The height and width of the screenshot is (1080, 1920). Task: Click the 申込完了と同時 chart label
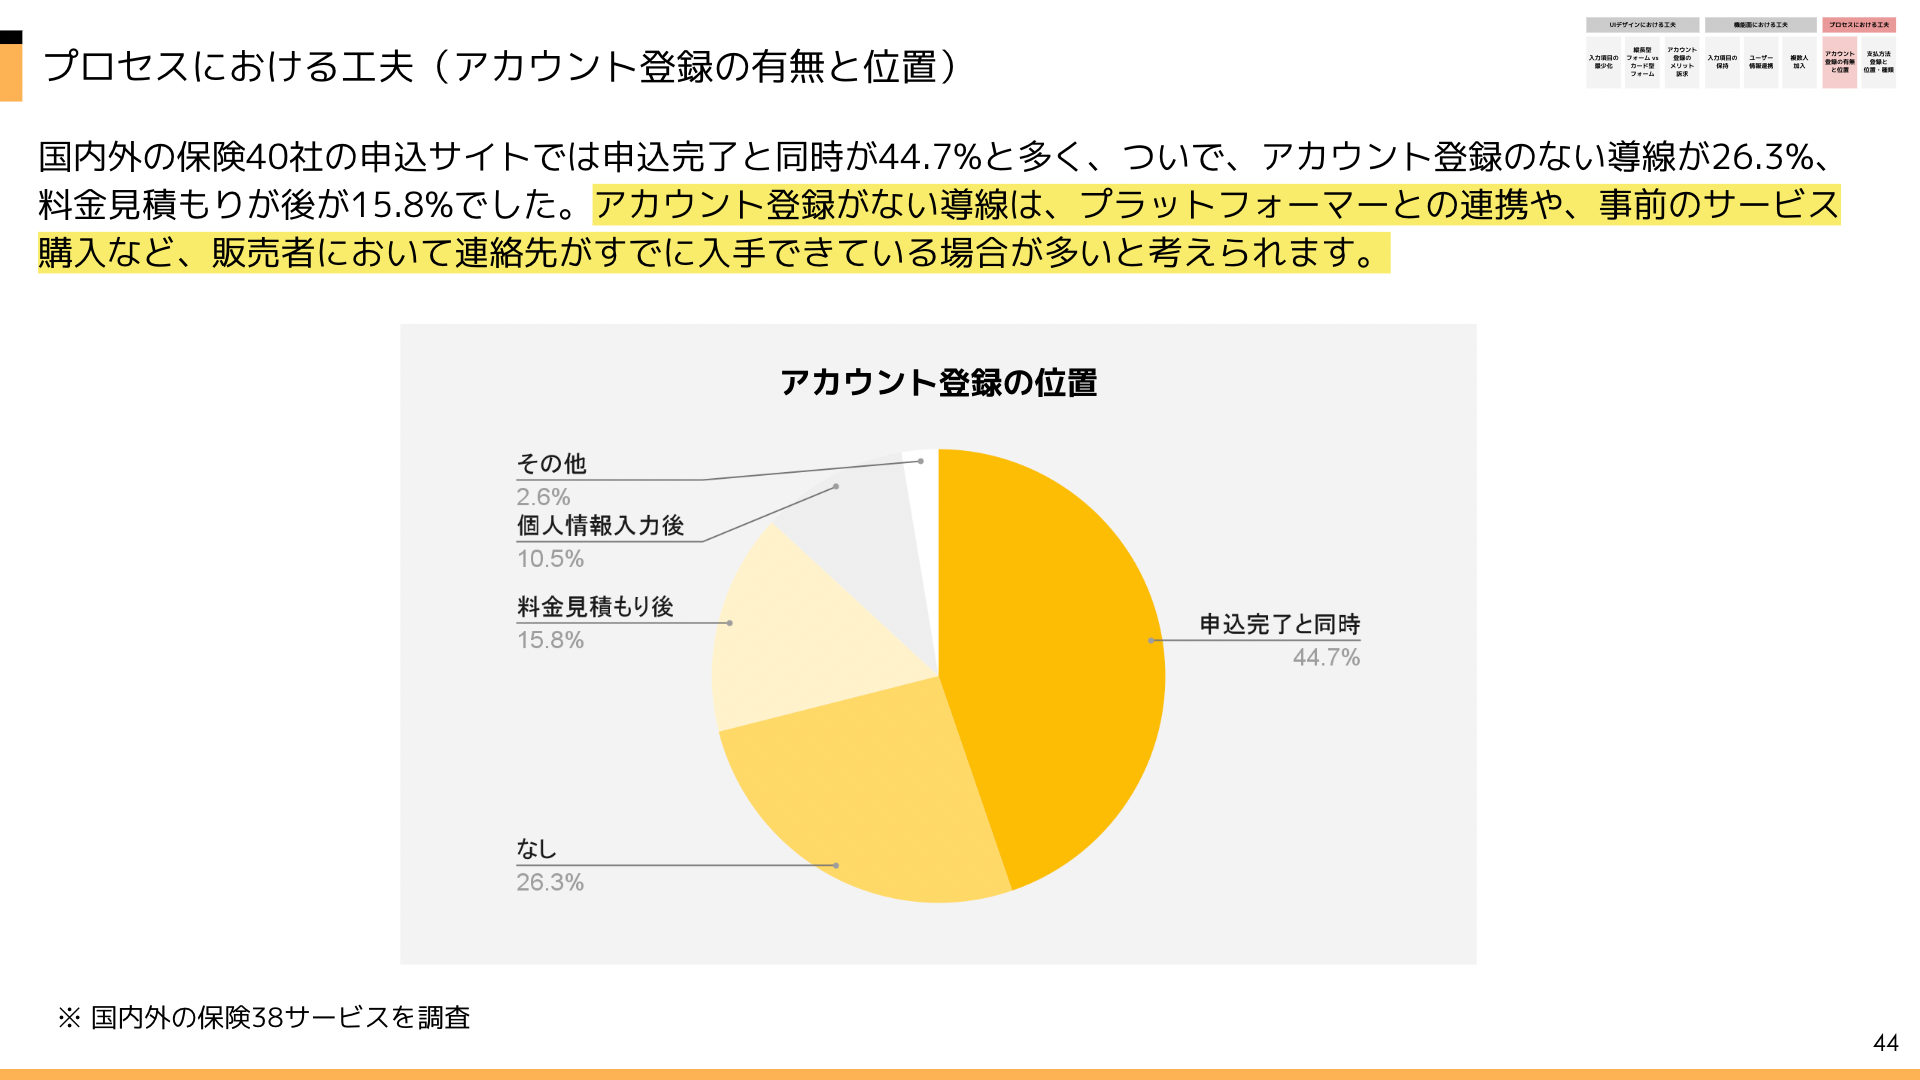[1279, 625]
